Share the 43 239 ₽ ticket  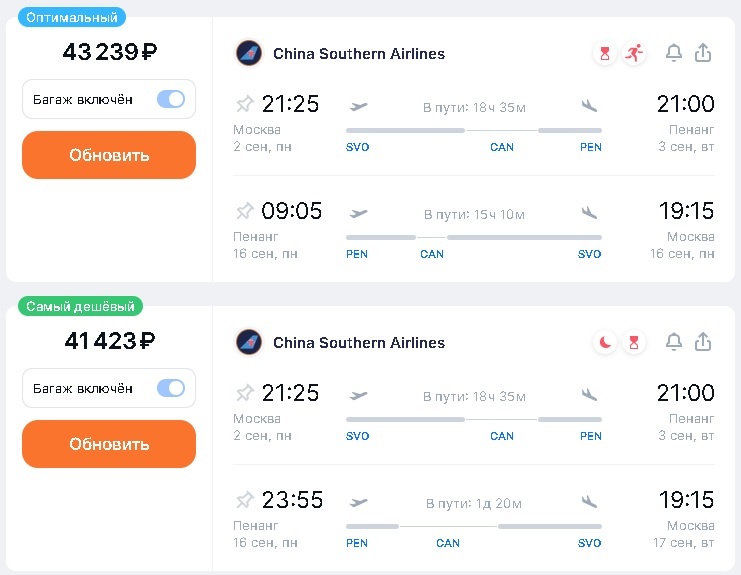(703, 53)
